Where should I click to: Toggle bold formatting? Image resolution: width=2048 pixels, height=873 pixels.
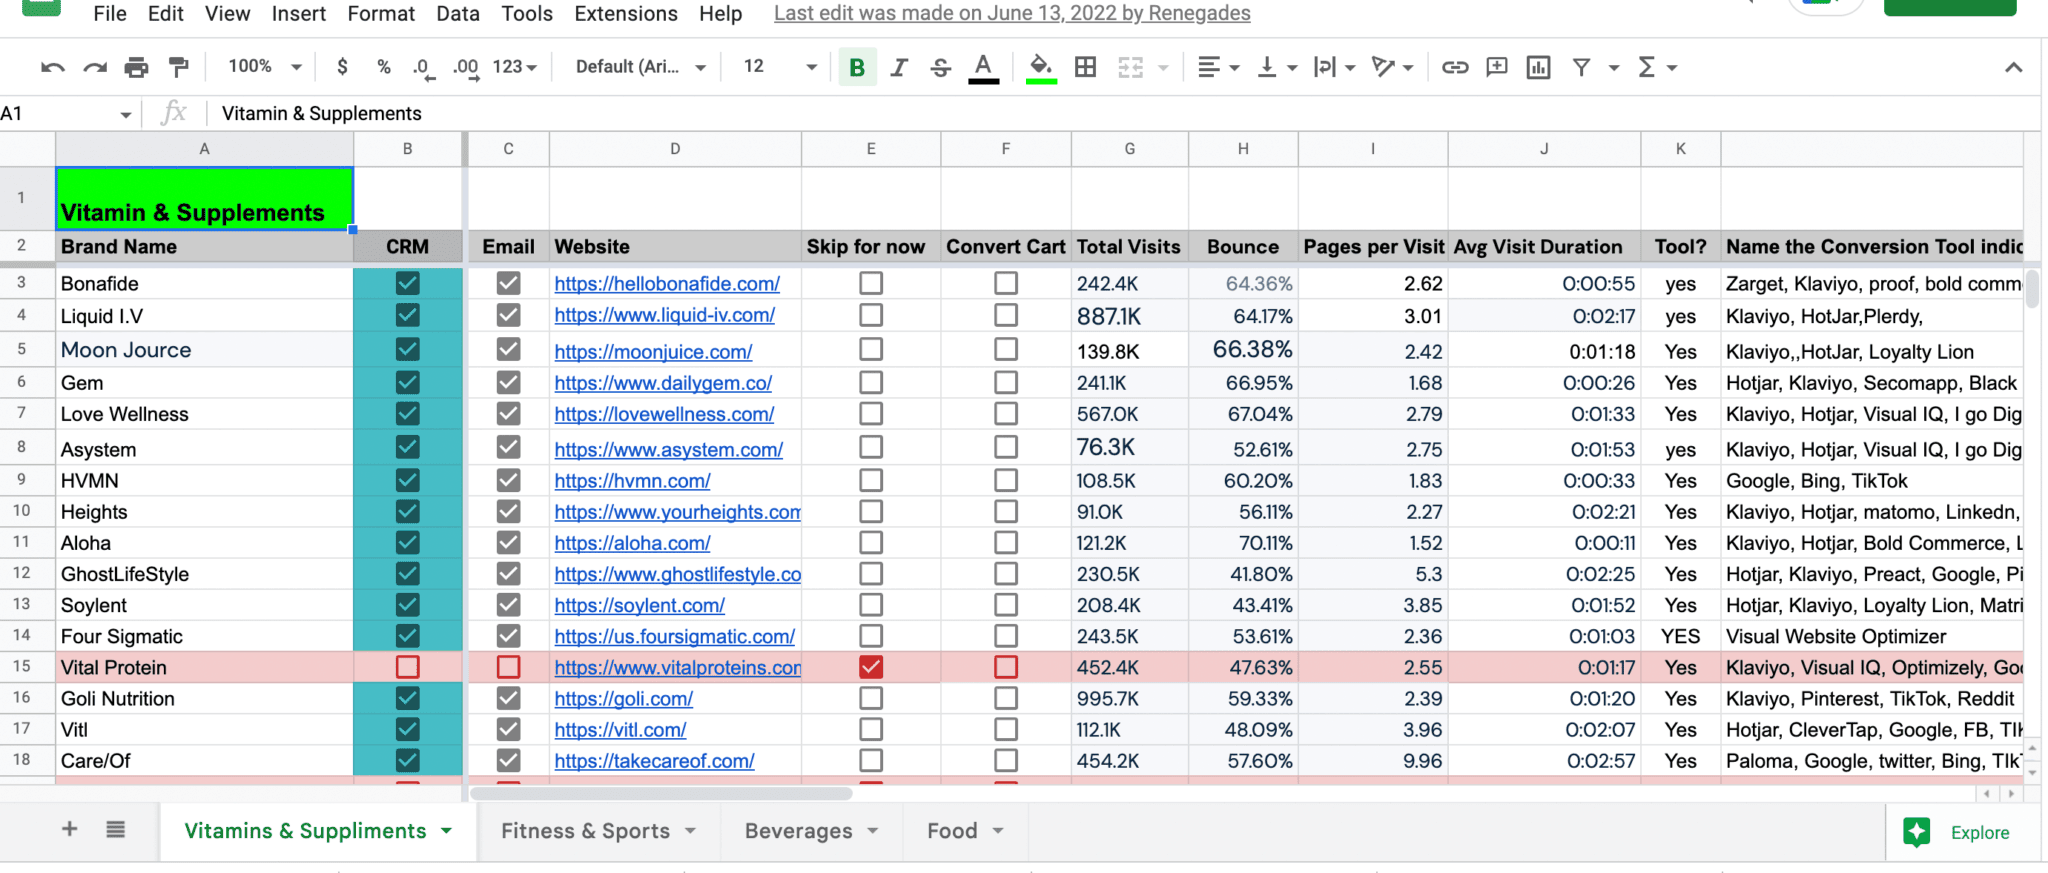point(857,67)
